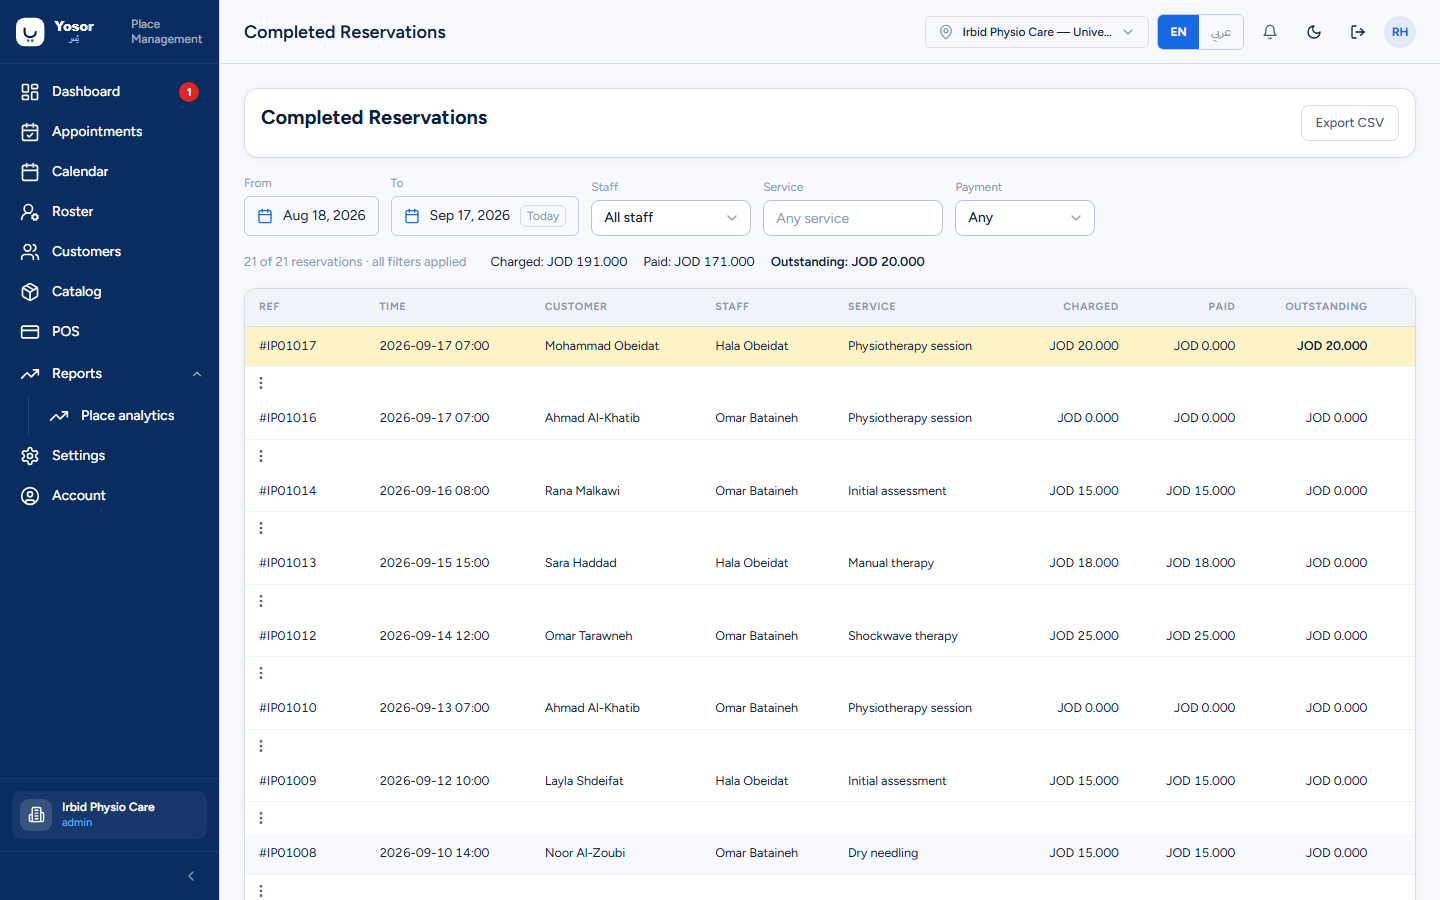Open row menu for #IP01014
The image size is (1440, 900).
(261, 528)
